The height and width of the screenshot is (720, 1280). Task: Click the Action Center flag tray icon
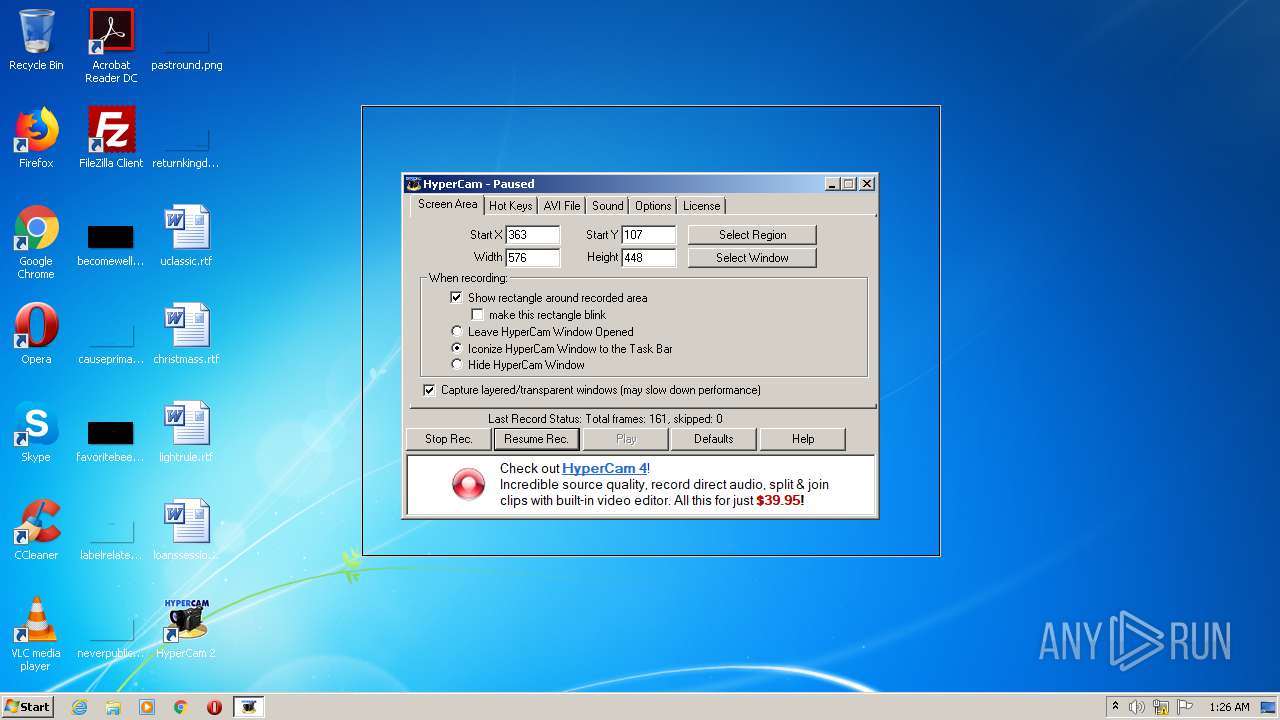[x=1184, y=707]
